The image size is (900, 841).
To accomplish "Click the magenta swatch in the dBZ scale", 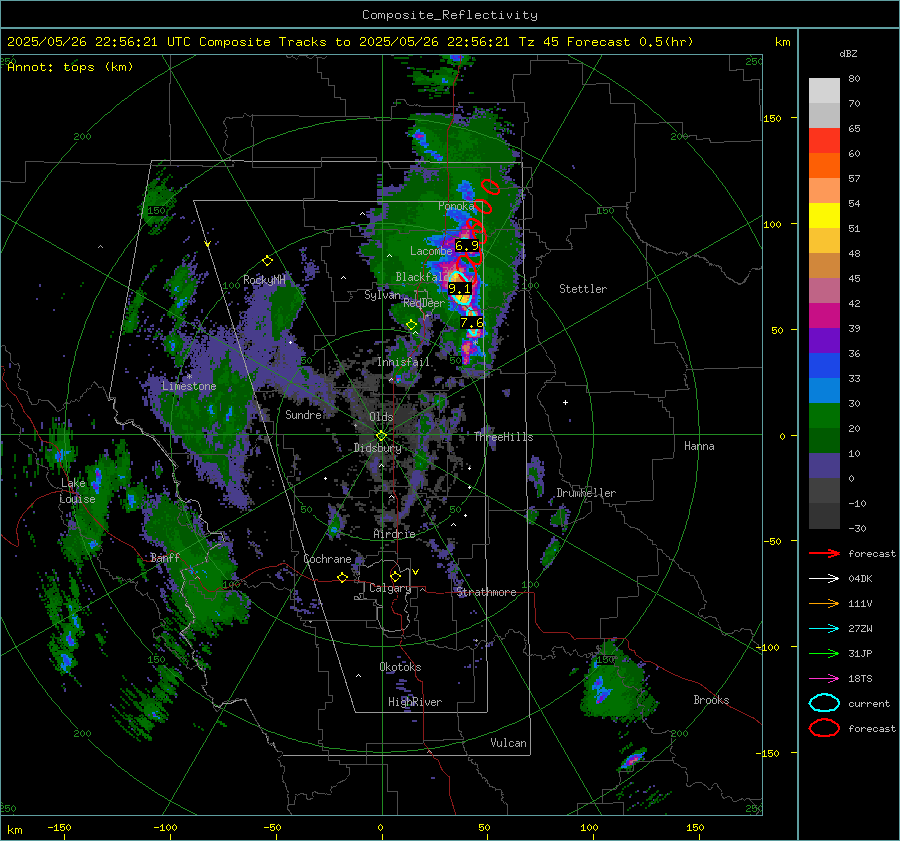I will coord(824,316).
